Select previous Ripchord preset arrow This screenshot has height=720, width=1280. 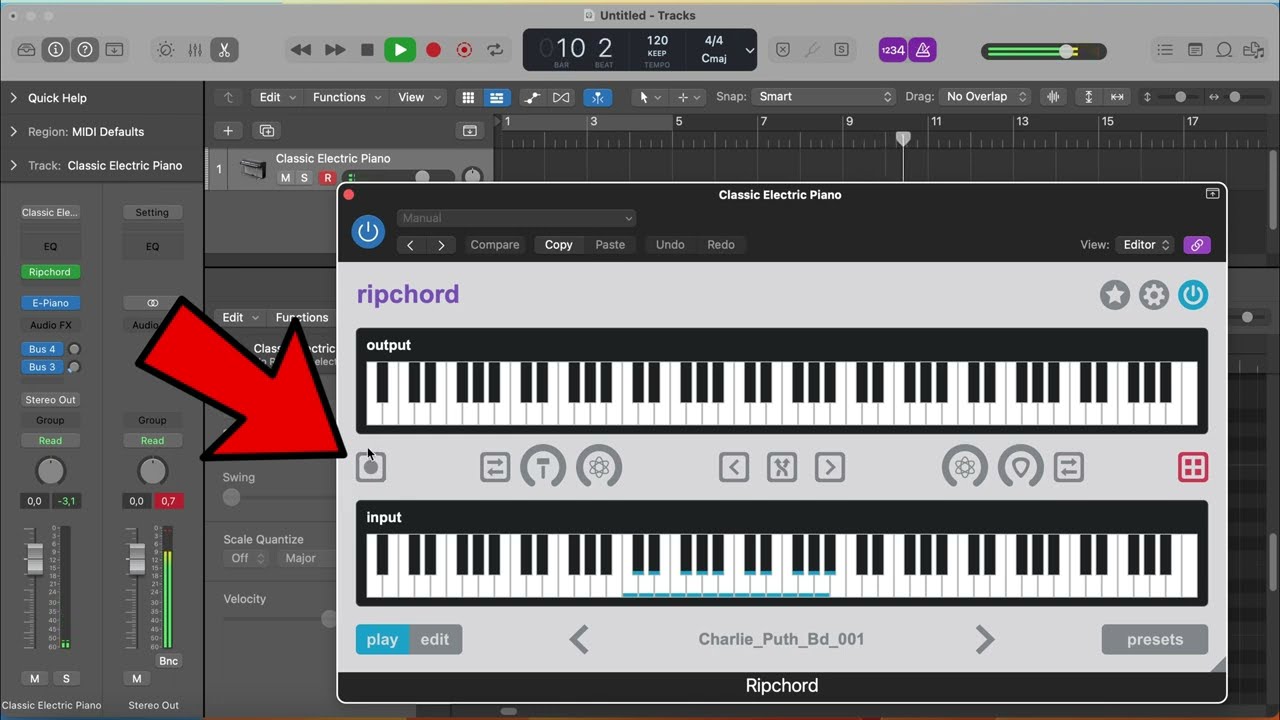tap(579, 640)
